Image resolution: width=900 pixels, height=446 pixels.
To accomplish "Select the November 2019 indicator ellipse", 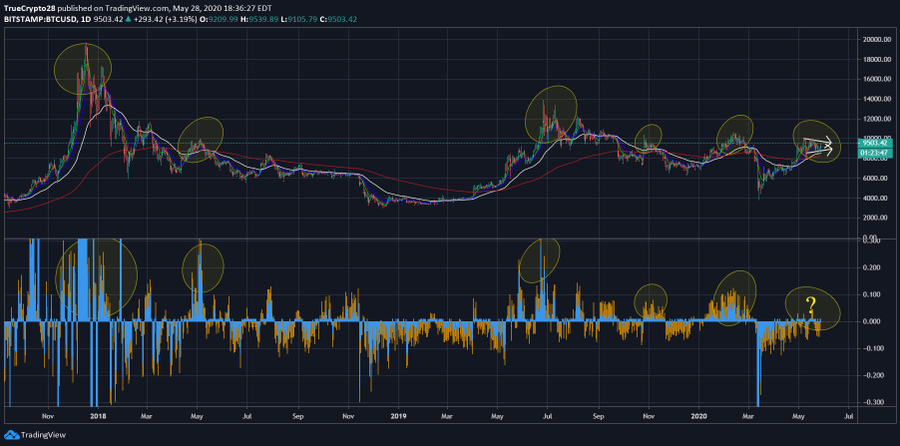I will [x=650, y=302].
